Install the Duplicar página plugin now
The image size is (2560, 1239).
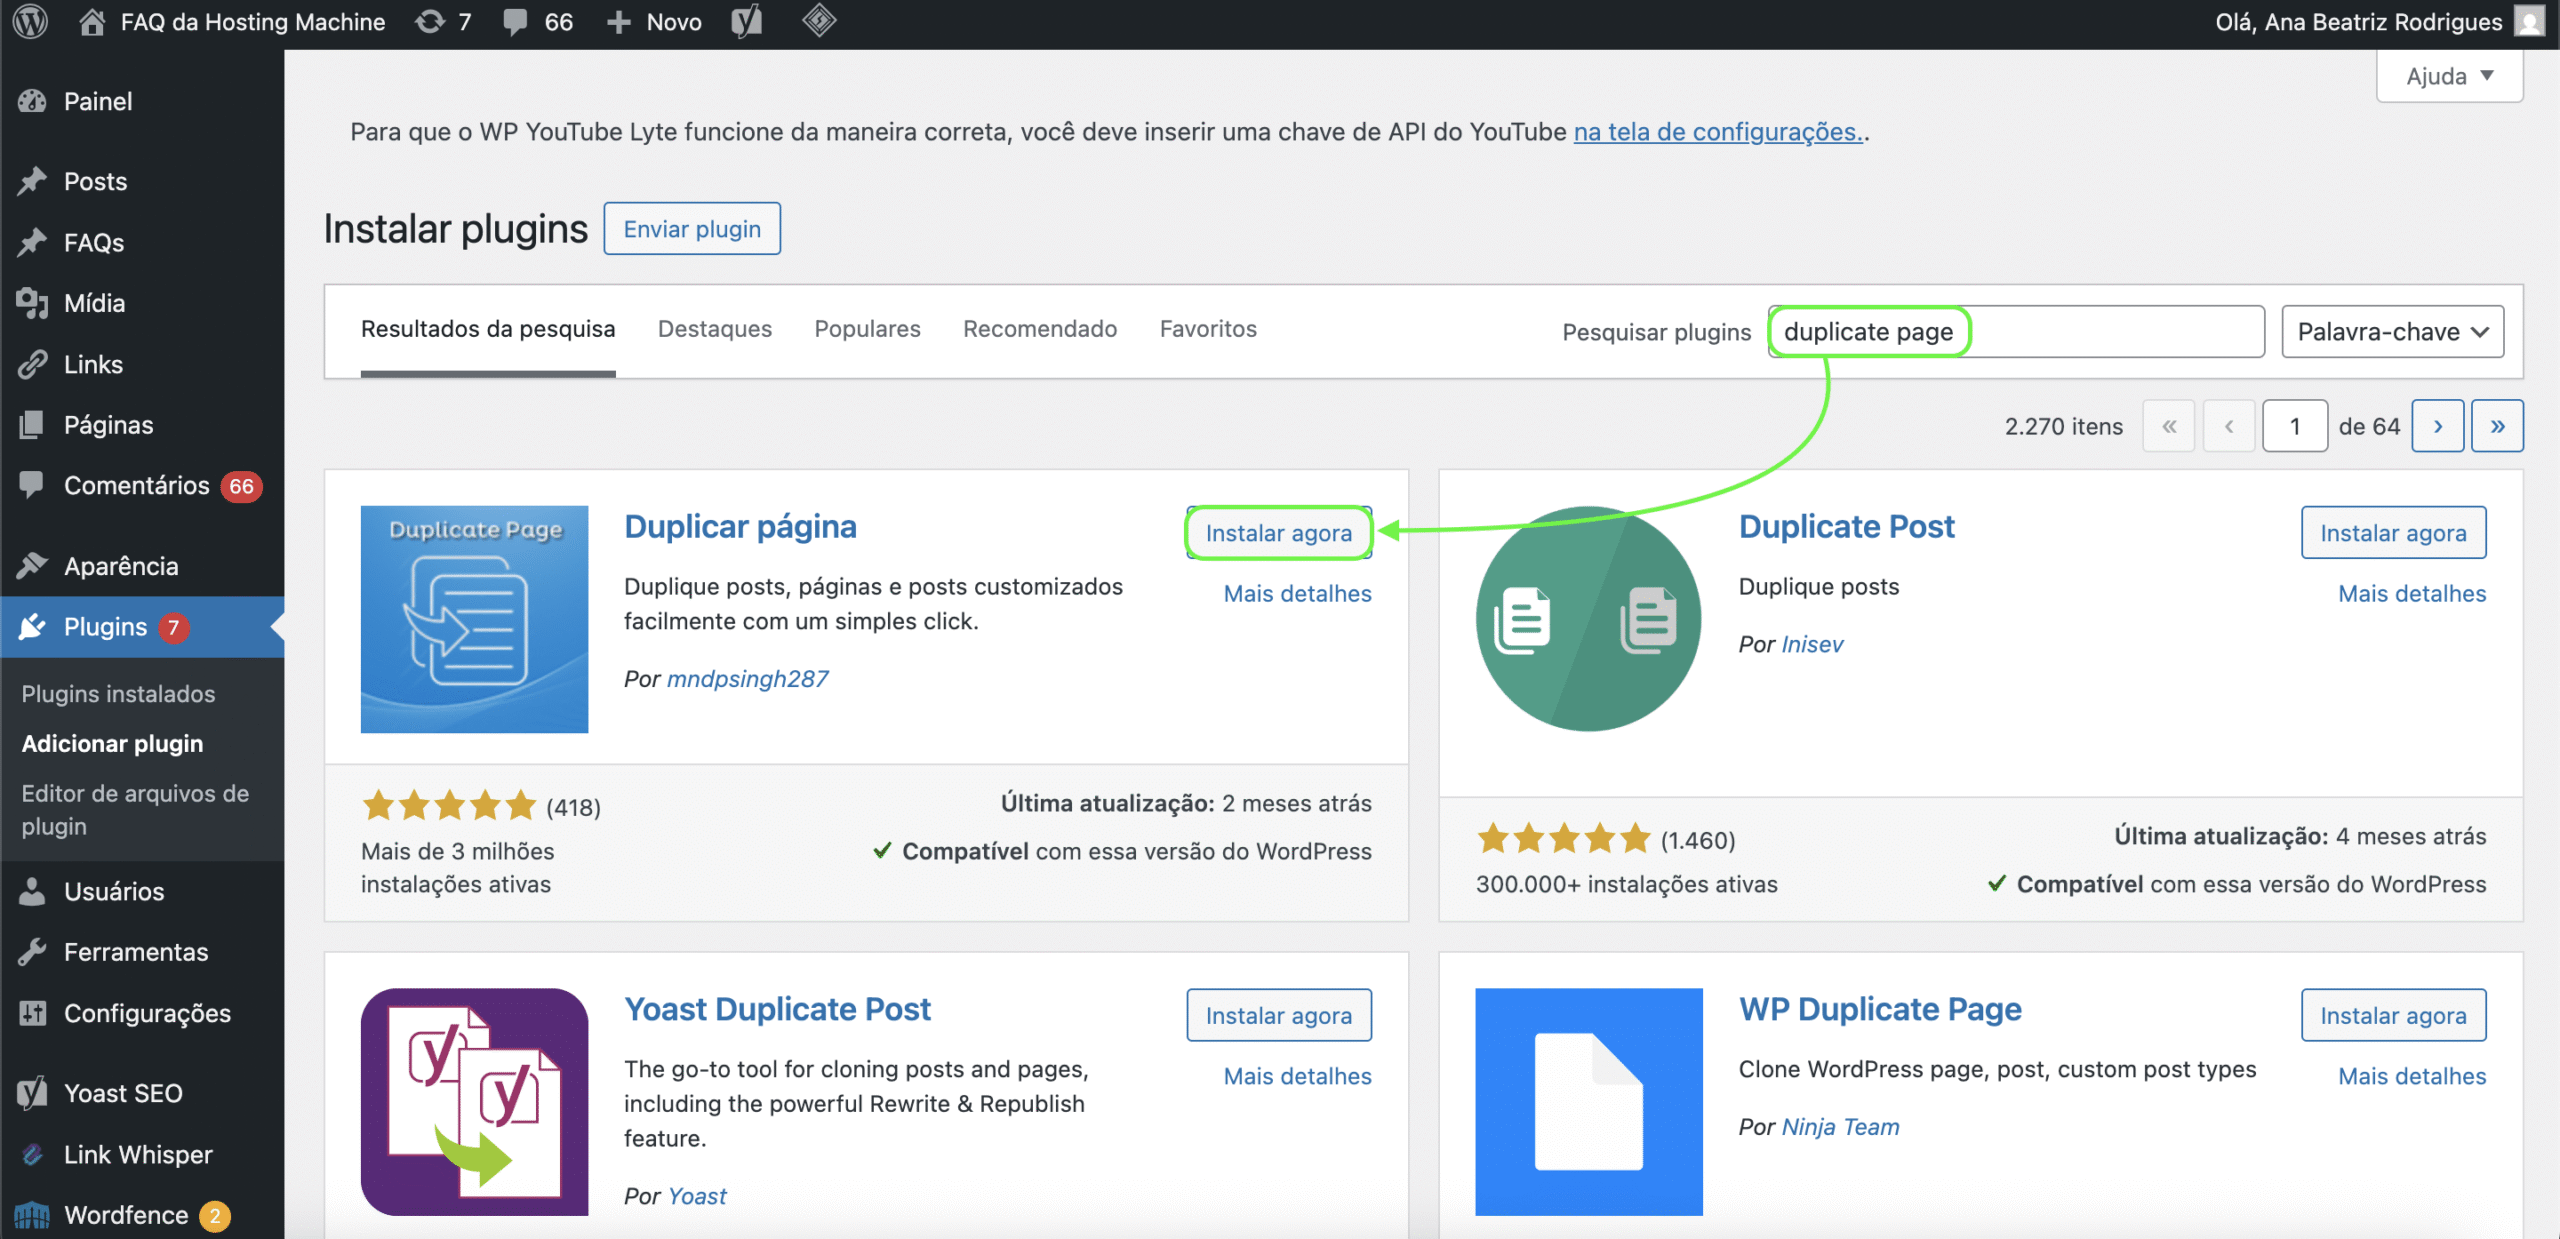coord(1278,533)
